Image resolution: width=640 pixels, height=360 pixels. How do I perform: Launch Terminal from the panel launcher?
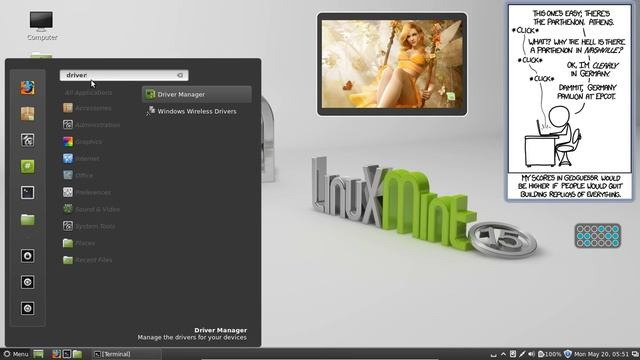pyautogui.click(x=67, y=354)
